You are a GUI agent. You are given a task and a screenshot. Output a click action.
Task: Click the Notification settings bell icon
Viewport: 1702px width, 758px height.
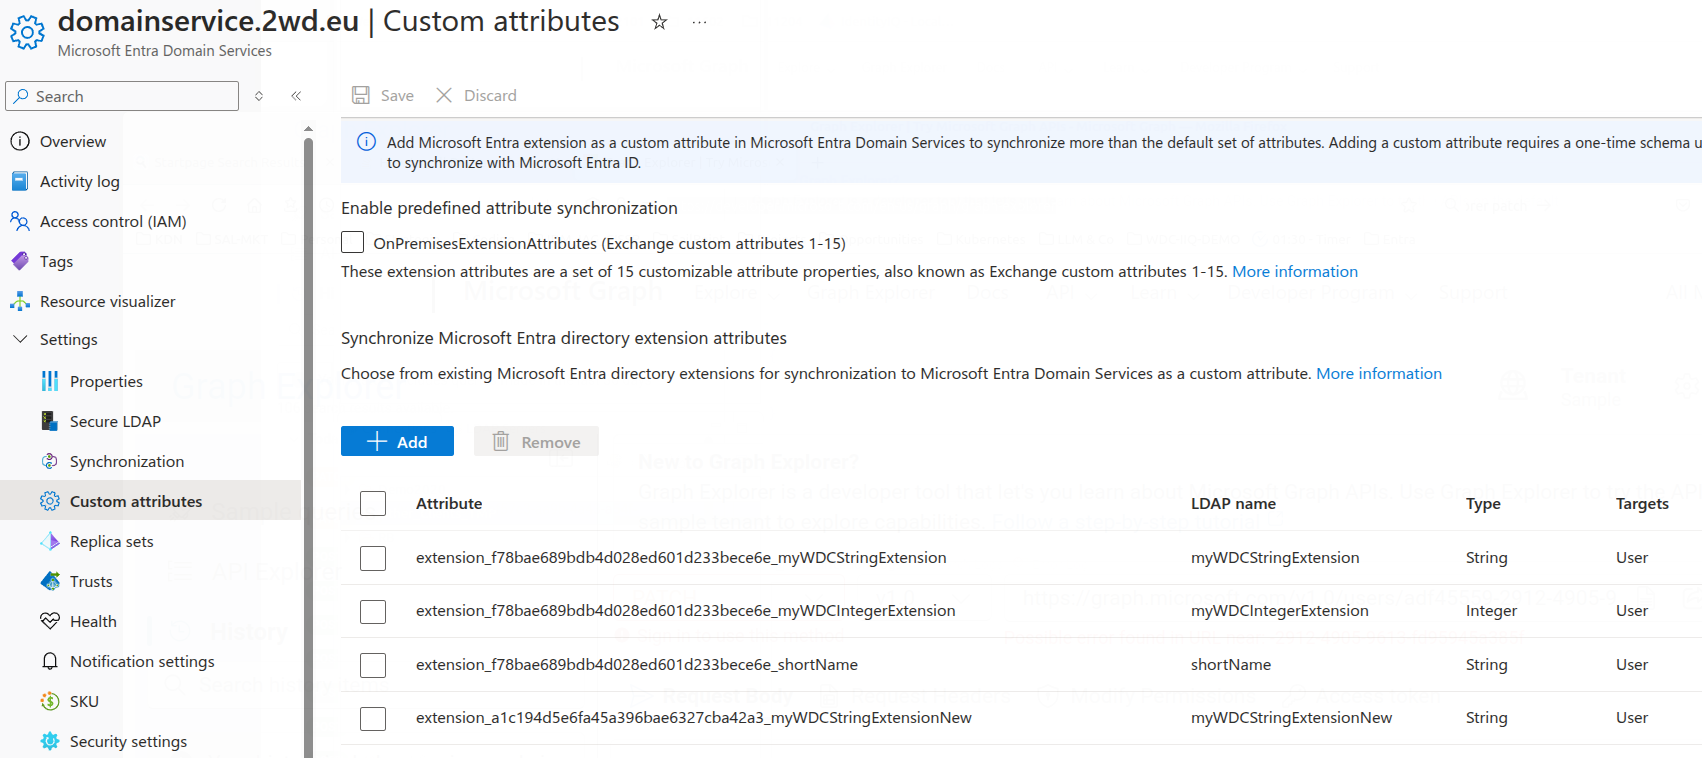[50, 661]
